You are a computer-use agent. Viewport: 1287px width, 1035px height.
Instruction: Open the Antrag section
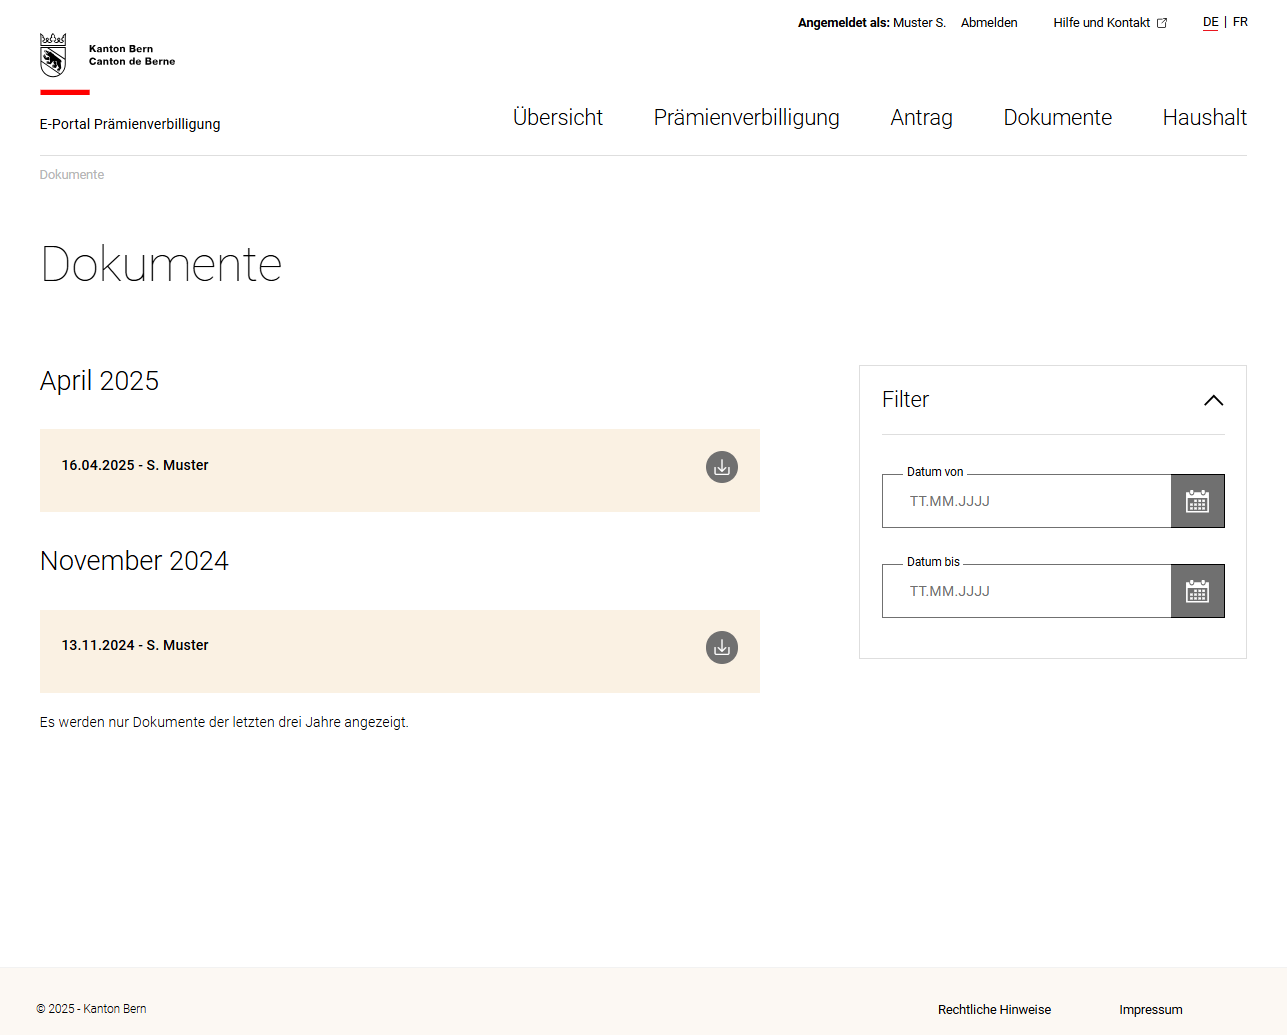click(921, 118)
